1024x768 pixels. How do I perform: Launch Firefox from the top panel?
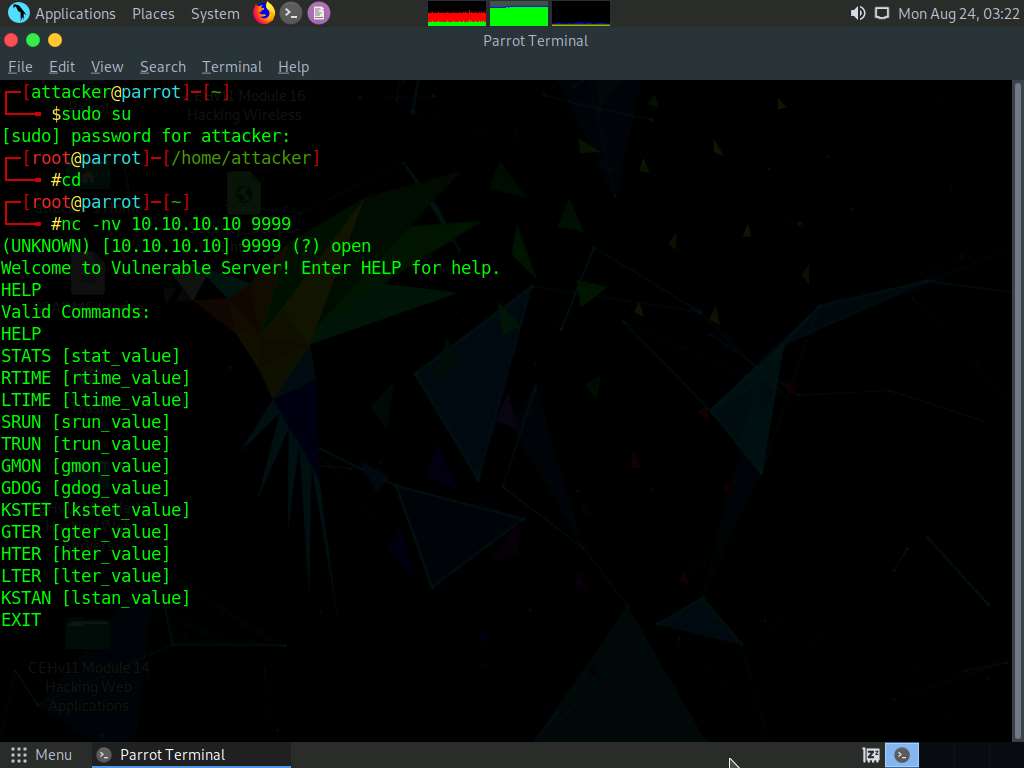pyautogui.click(x=264, y=12)
